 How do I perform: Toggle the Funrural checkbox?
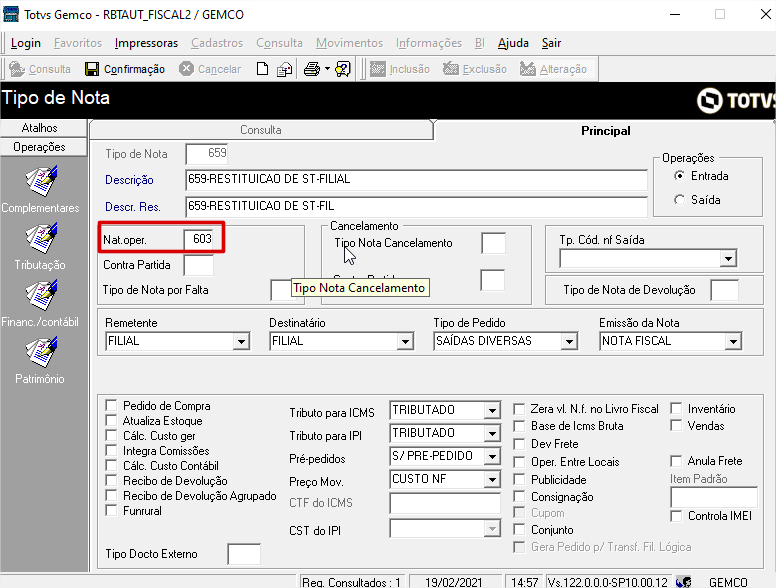111,511
